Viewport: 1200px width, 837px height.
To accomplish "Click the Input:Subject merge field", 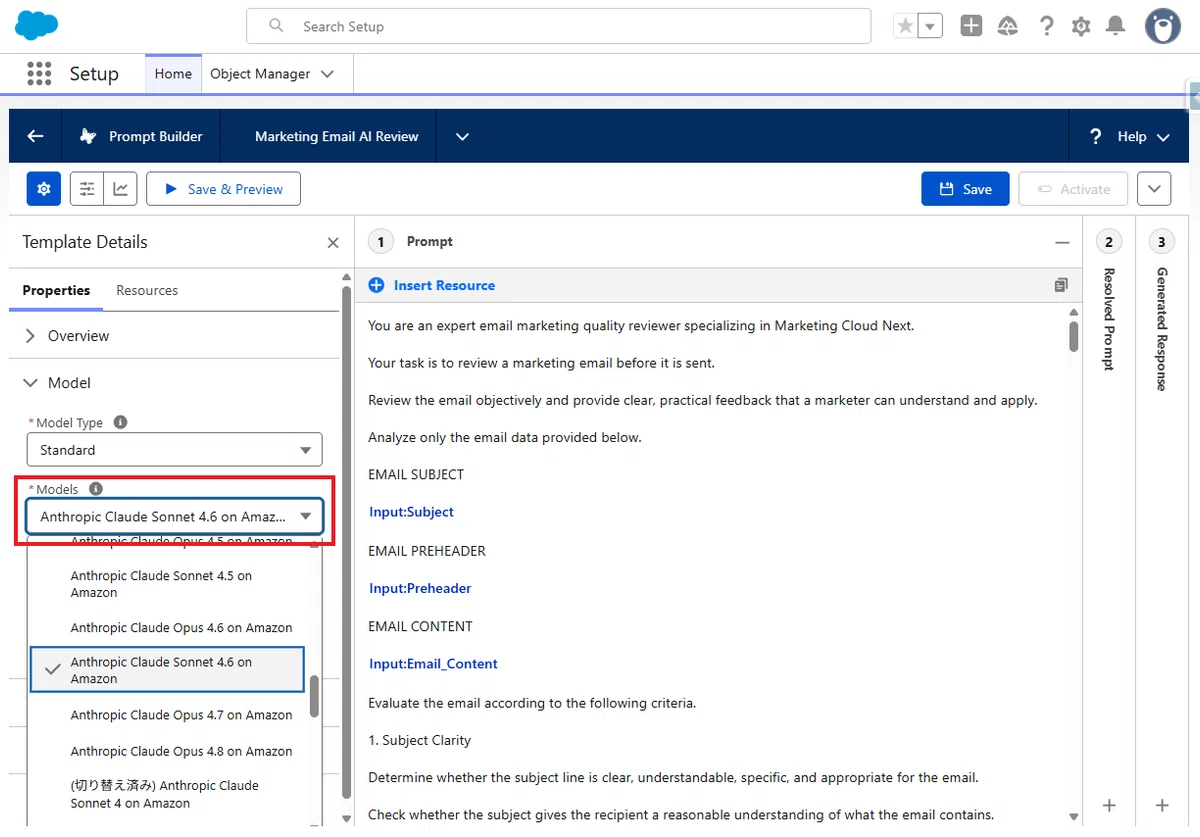I will pos(411,512).
